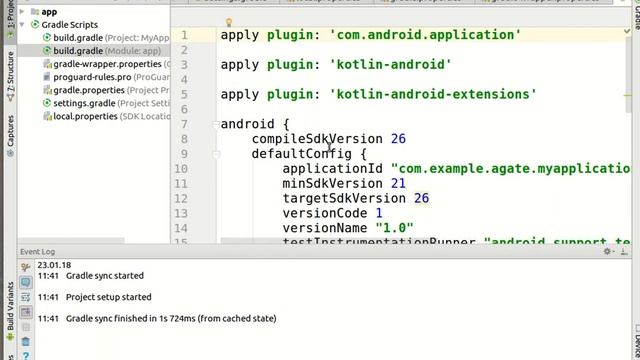Open help via blue question mark icon
The image size is (640, 360).
pyautogui.click(x=25, y=356)
